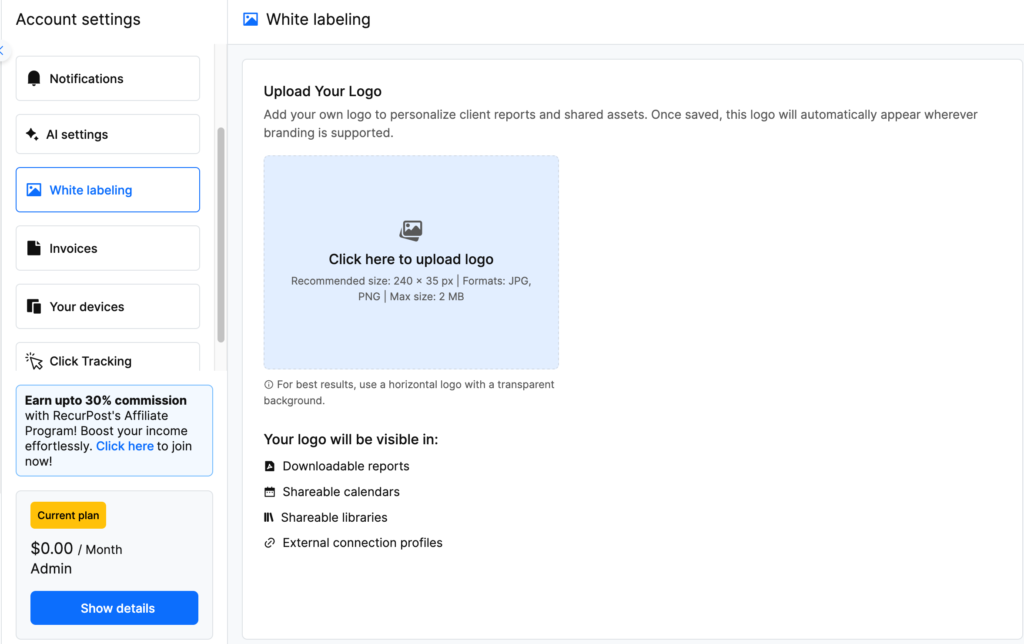Click 'Click here to upload logo' text
This screenshot has width=1024, height=644.
(411, 259)
